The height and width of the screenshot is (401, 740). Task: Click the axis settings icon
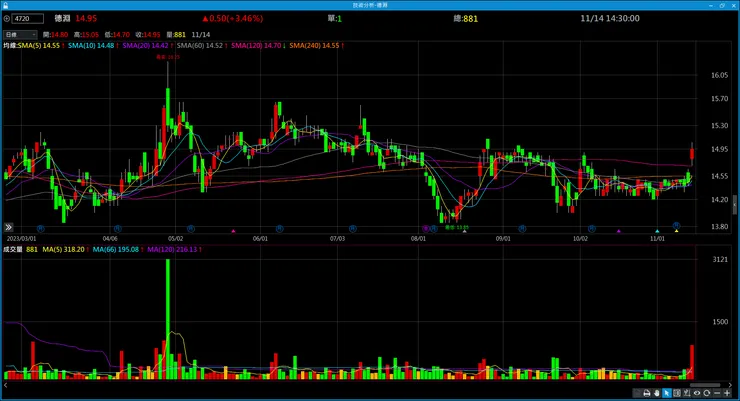(x=687, y=393)
